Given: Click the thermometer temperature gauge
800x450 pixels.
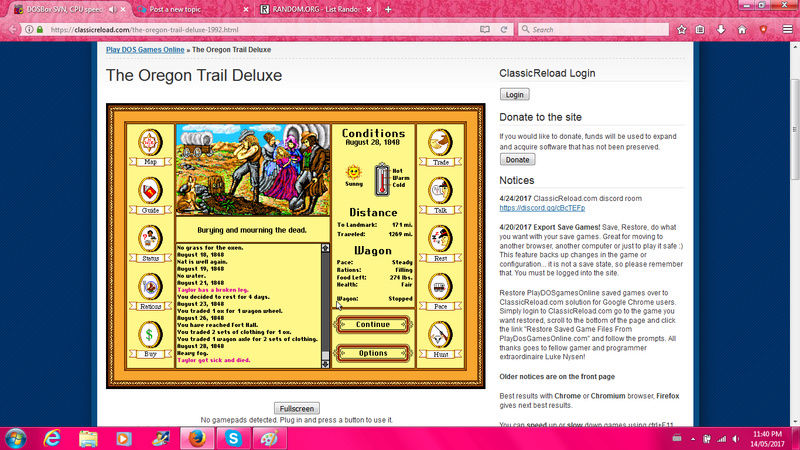Looking at the screenshot, I should (382, 180).
